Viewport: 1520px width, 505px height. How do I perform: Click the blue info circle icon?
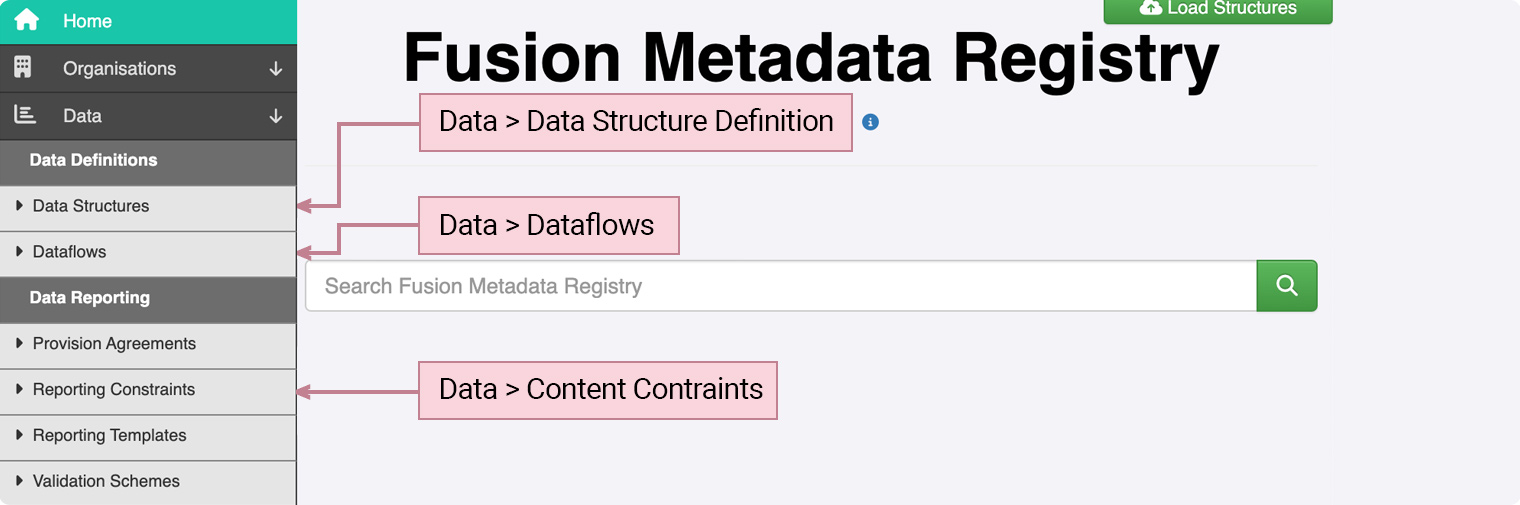(870, 122)
